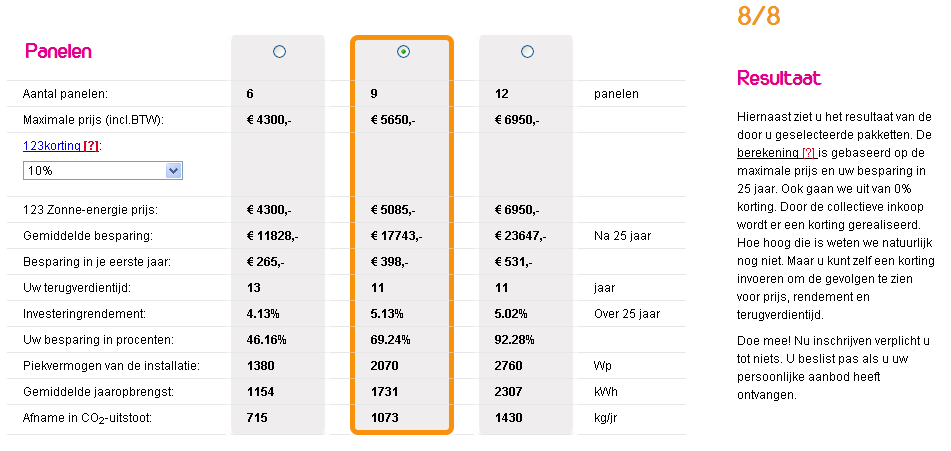Click the 2070 Wp piekvermogen value
951x451 pixels.
pos(385,366)
